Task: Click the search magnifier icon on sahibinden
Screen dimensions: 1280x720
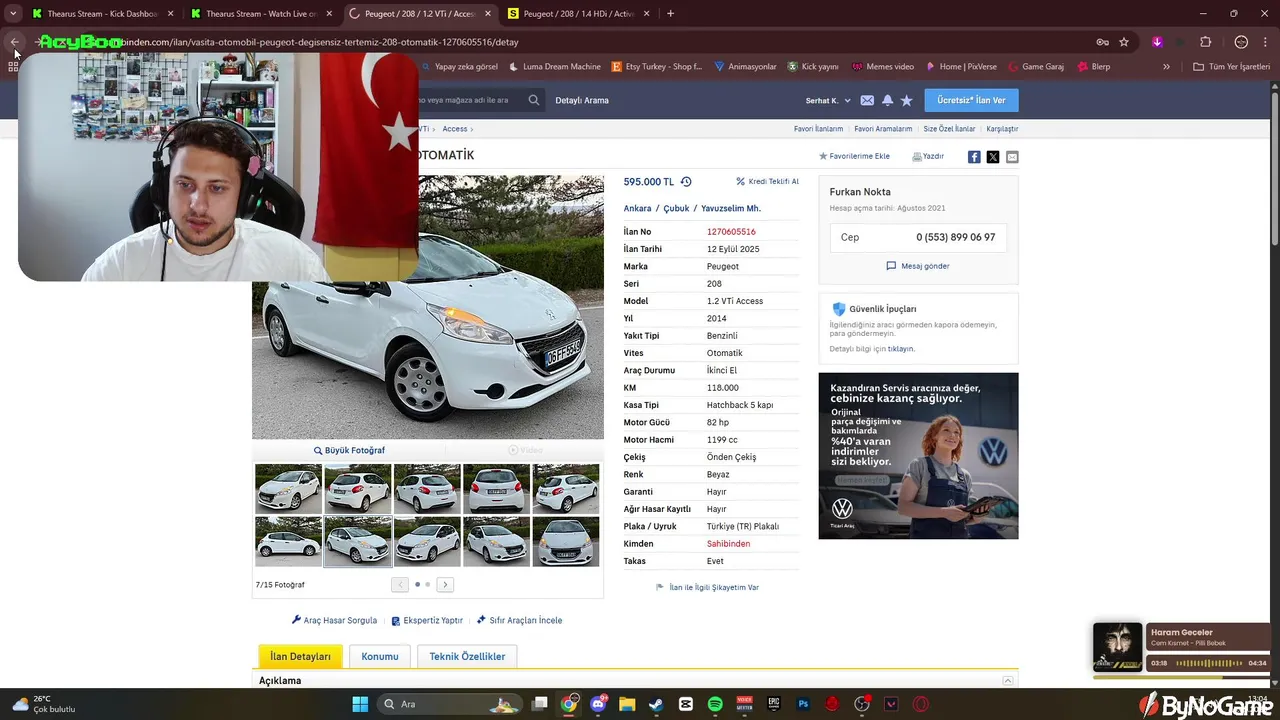Action: pyautogui.click(x=534, y=100)
